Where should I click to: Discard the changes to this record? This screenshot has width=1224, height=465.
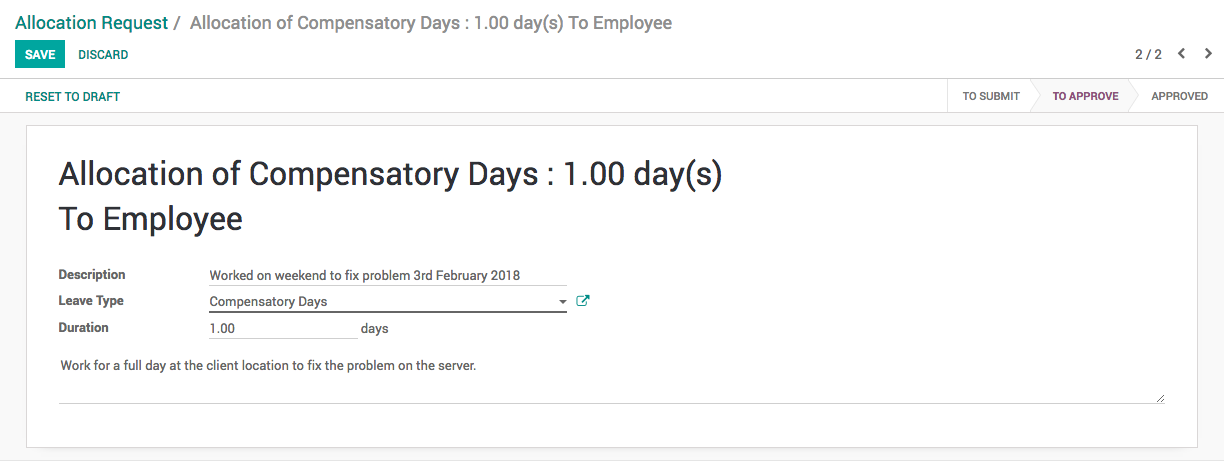pos(103,55)
